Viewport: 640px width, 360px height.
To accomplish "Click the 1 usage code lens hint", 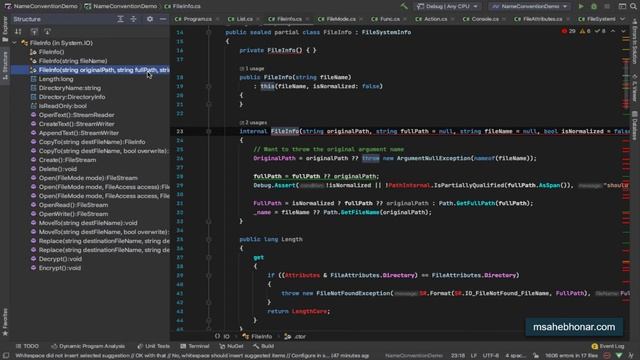I will coord(252,69).
